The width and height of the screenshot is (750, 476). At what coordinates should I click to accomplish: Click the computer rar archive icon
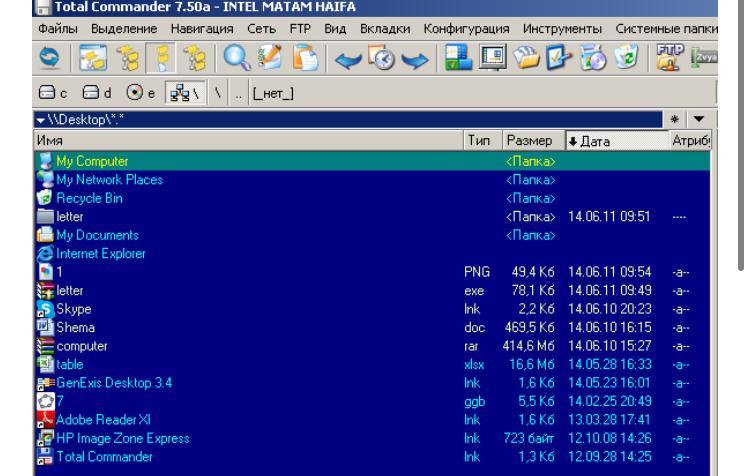pyautogui.click(x=45, y=346)
